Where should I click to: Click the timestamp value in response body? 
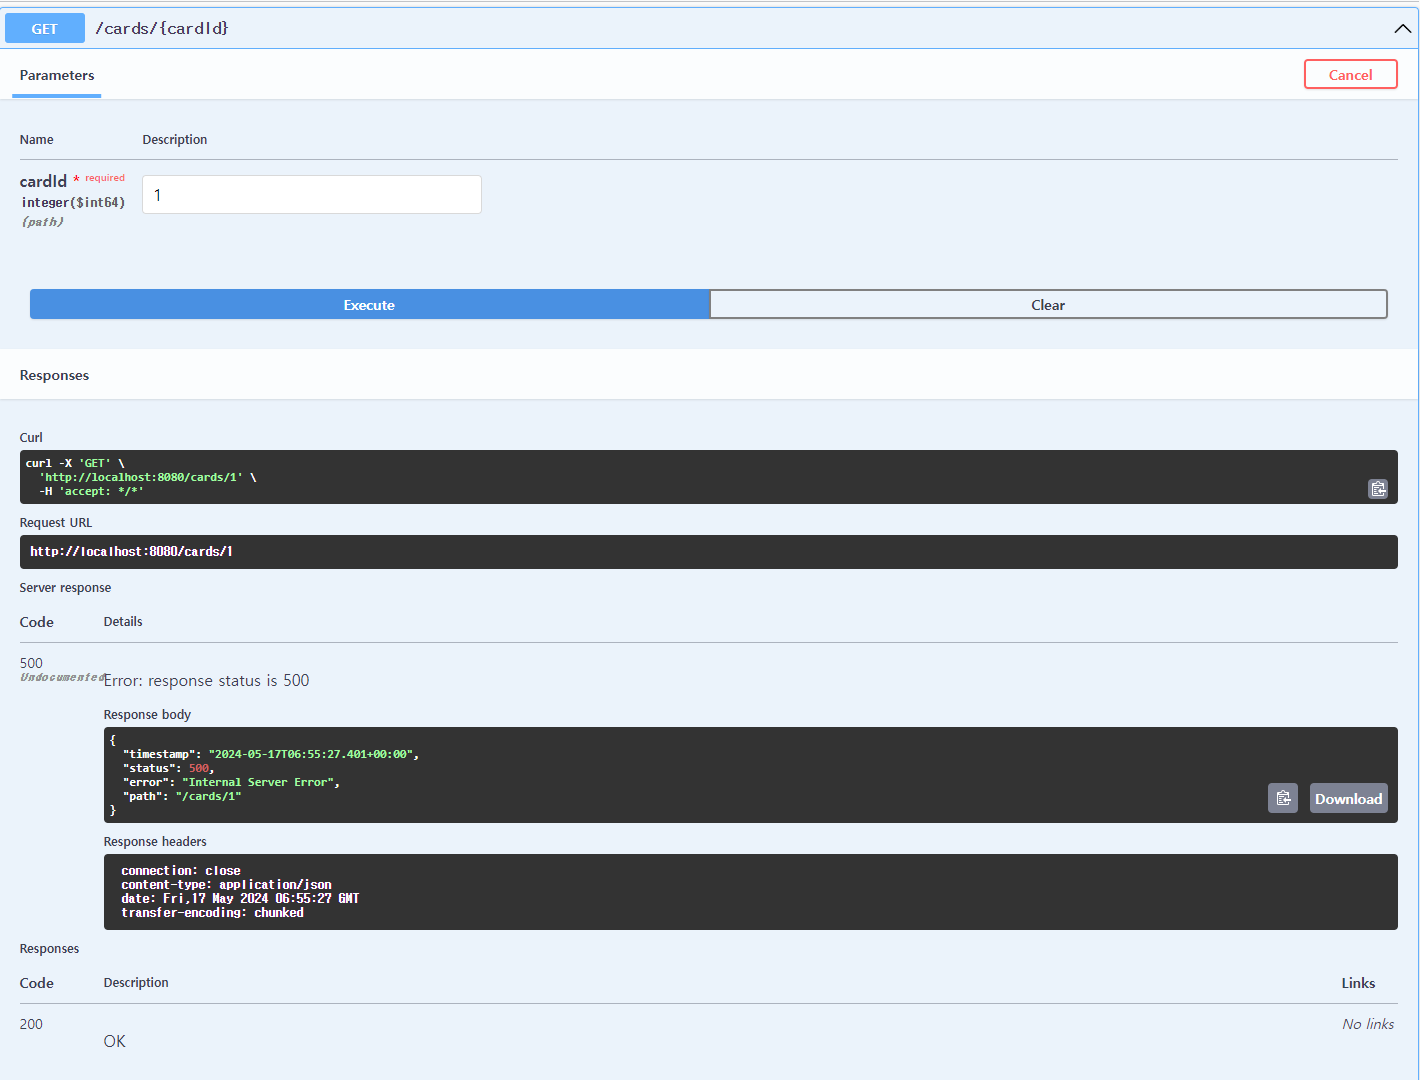click(x=311, y=754)
